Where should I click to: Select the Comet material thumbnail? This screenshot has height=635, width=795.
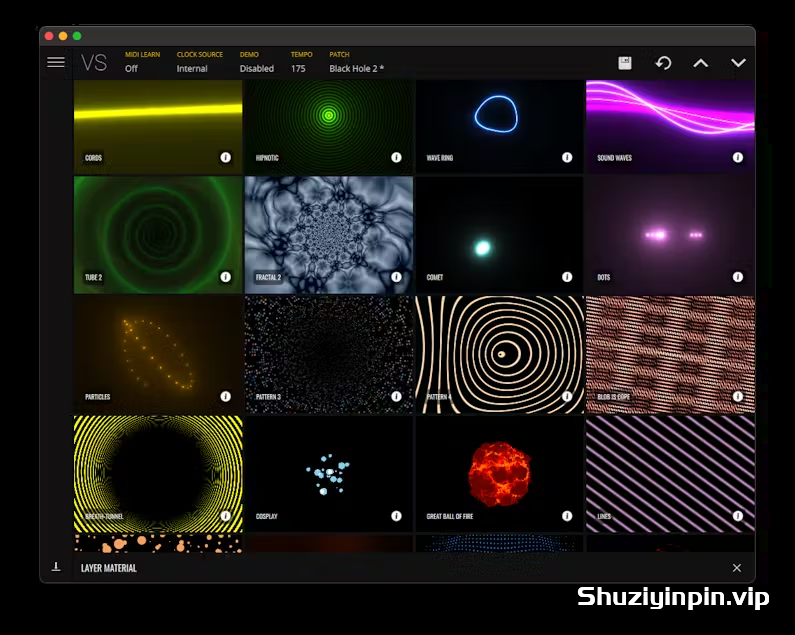499,235
